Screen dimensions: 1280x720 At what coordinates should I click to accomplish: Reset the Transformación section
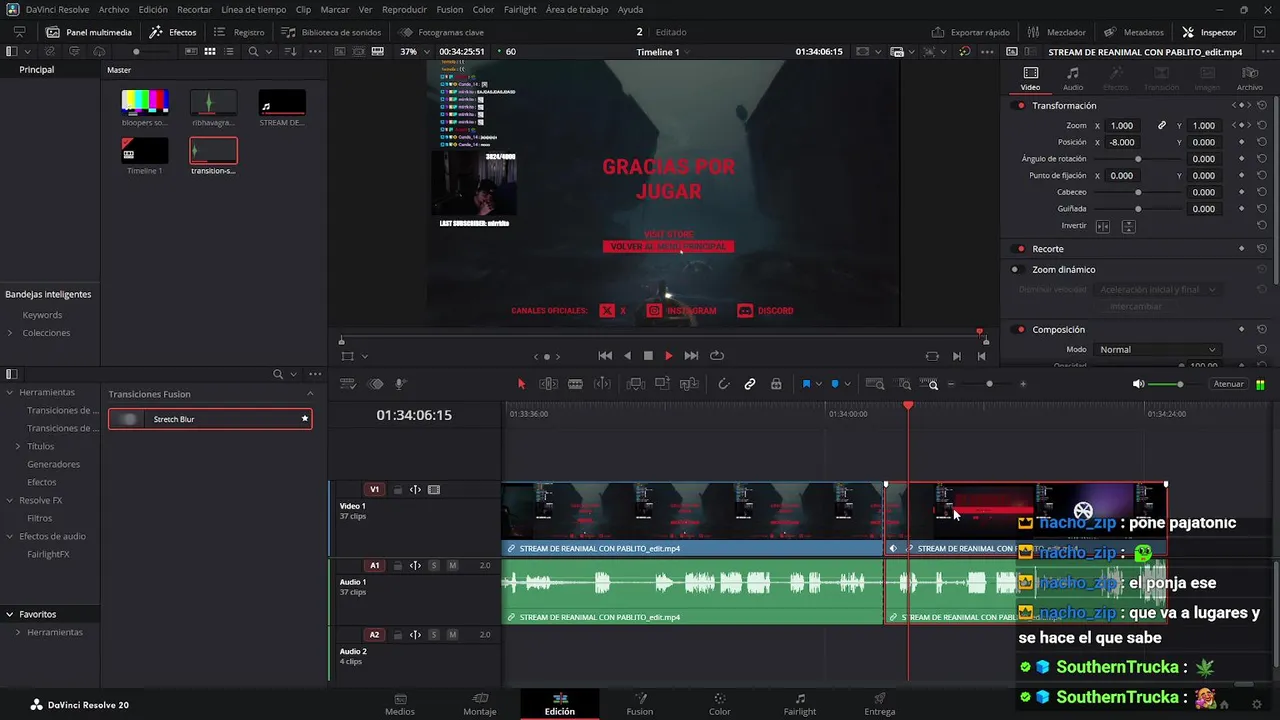[1262, 105]
